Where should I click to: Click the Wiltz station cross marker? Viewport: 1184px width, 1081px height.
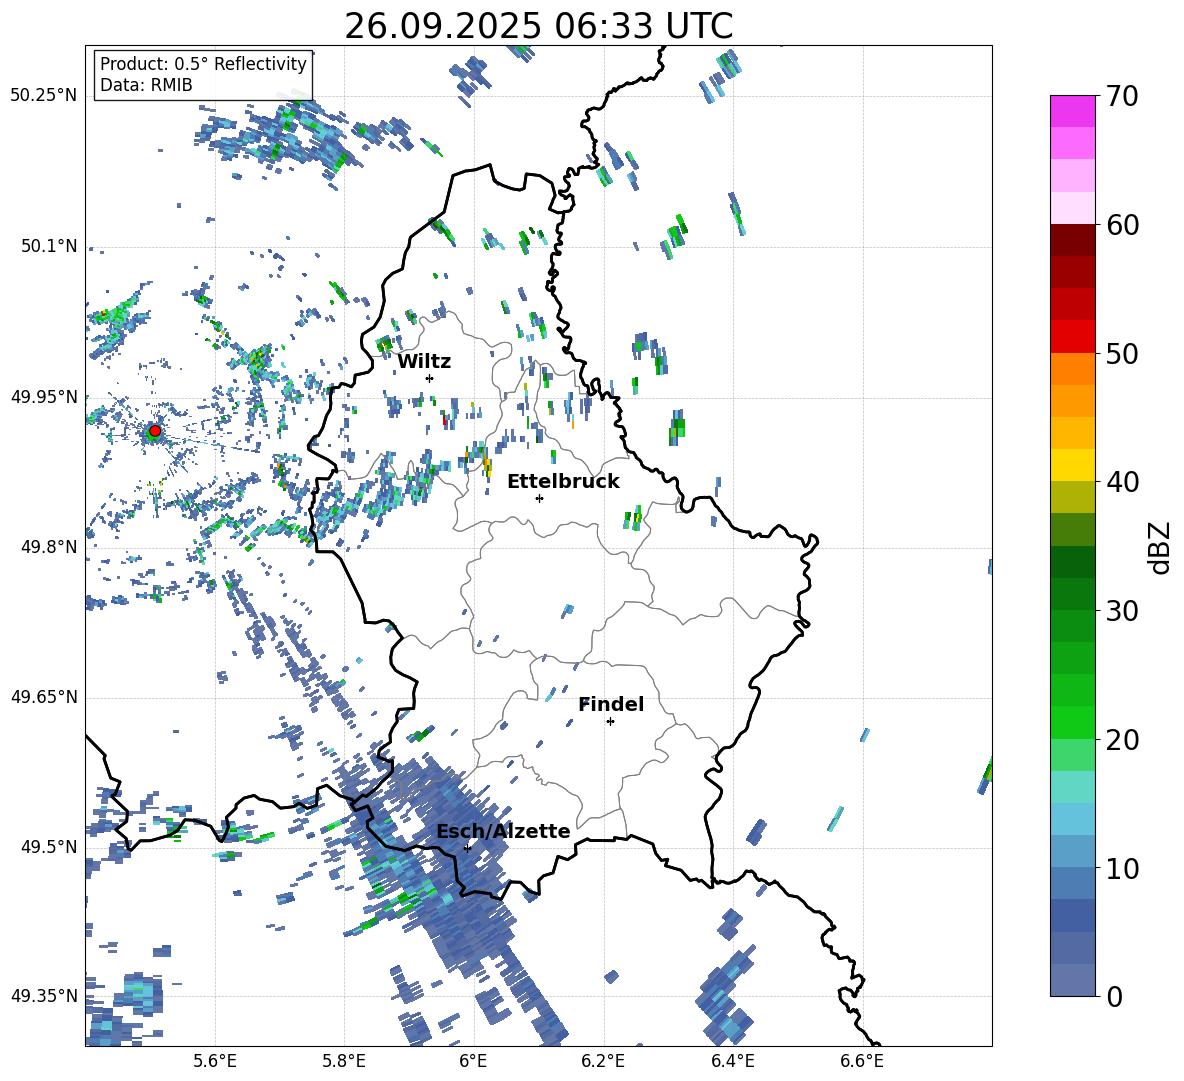[430, 378]
